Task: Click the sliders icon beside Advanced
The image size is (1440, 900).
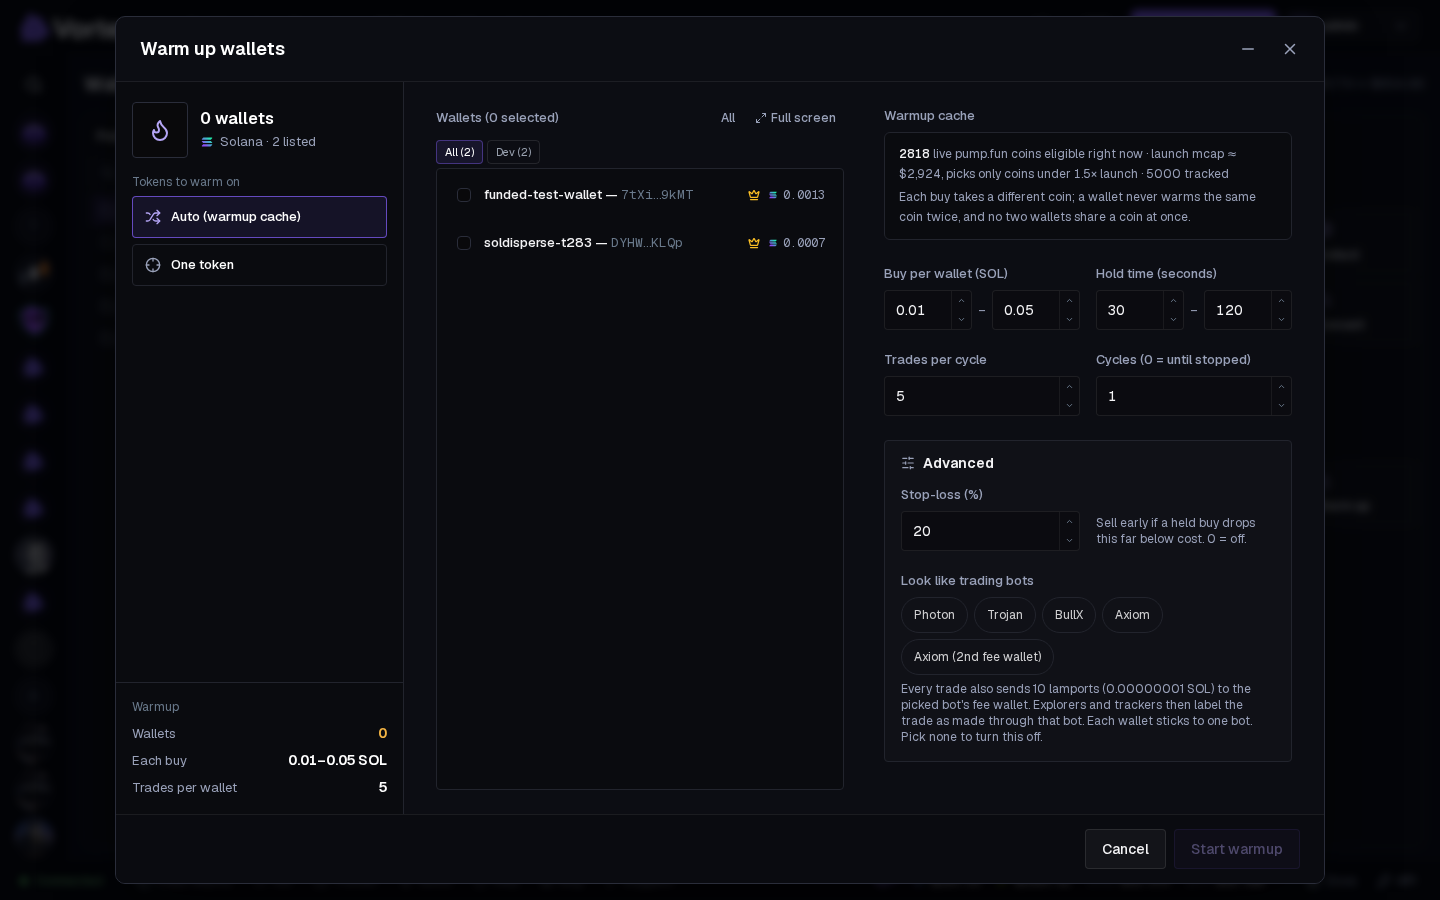Action: pos(908,463)
